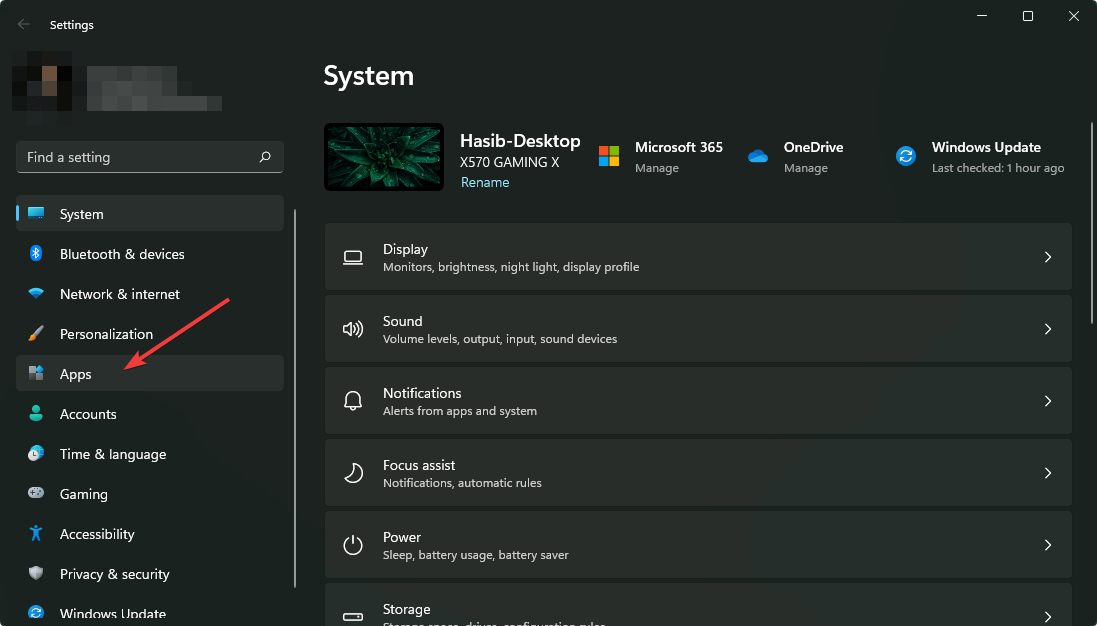Expand the Focus assist row chevron
Viewport: 1097px width, 626px height.
1047,473
